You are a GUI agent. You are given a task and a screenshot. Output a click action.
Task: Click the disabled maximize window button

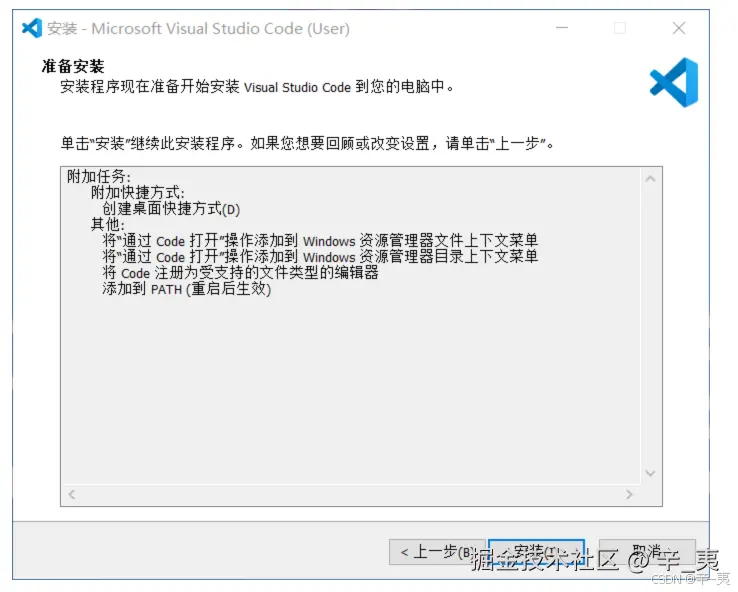[x=620, y=28]
